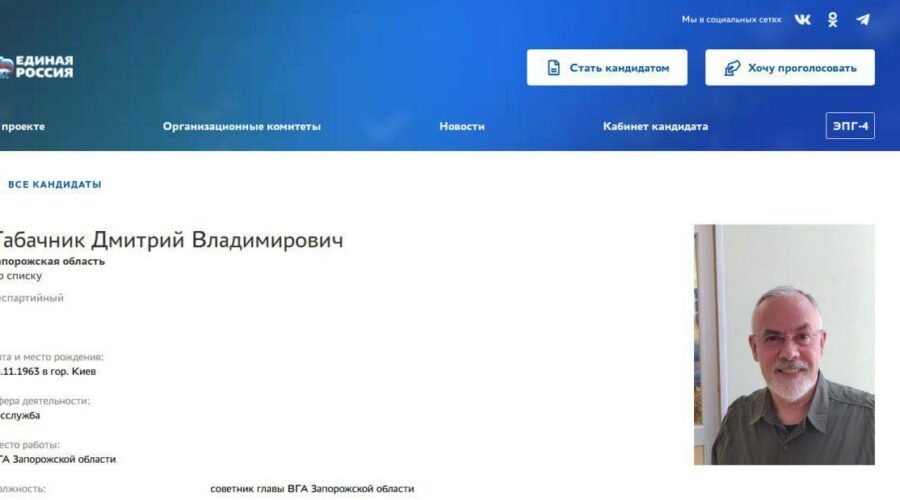This screenshot has width=900, height=500.
Task: Return via the Все кандидаты link
Action: [x=54, y=185]
